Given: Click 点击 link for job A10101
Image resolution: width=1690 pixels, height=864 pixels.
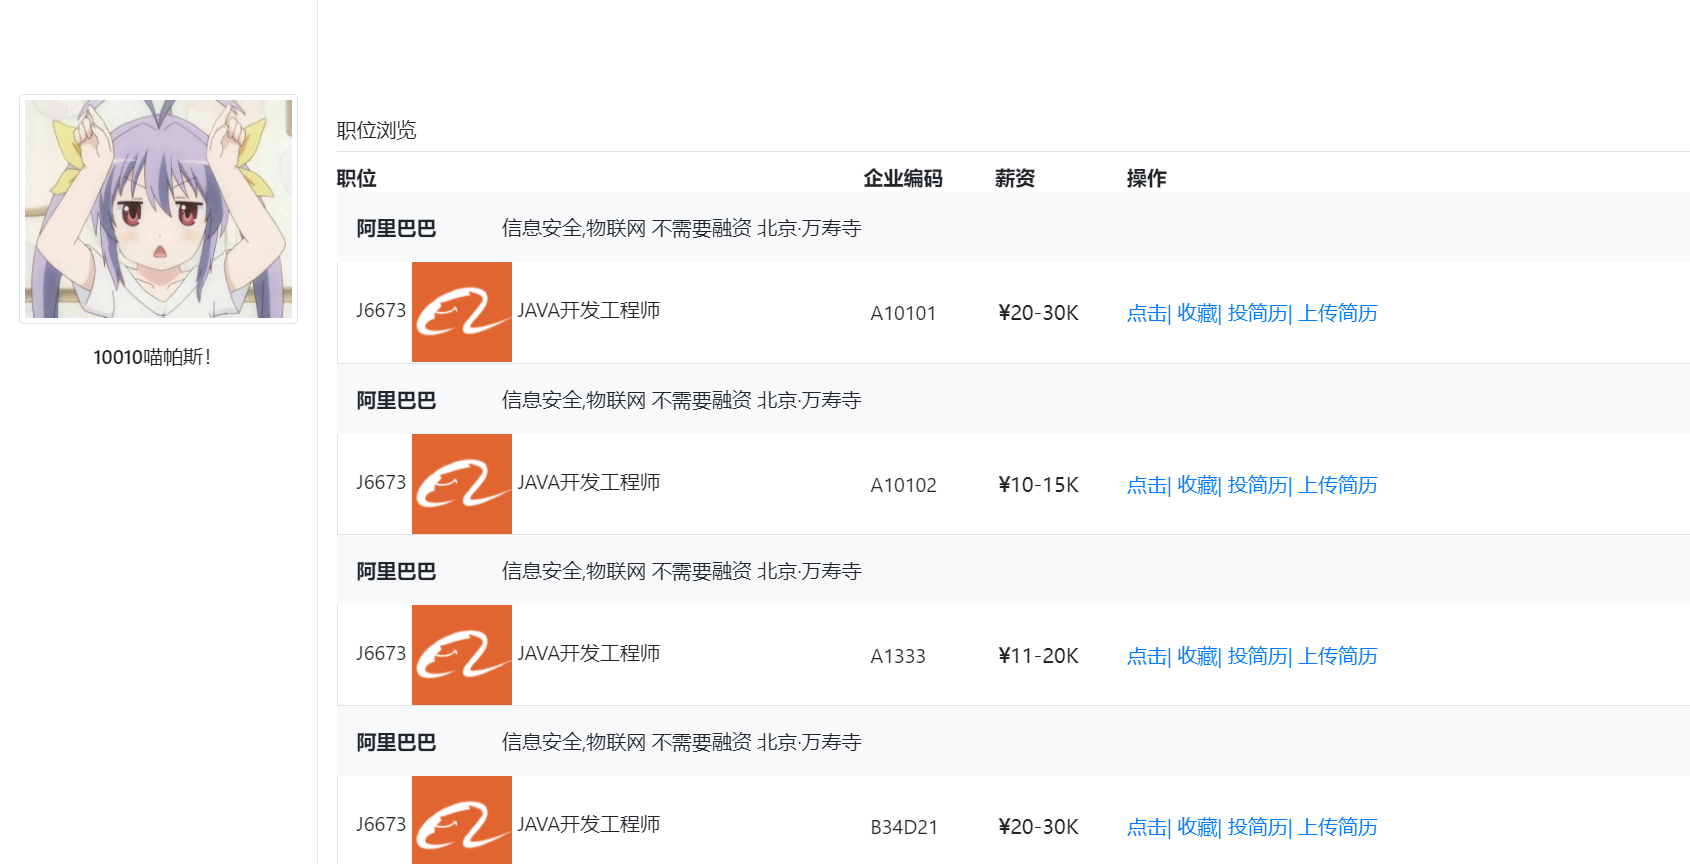Looking at the screenshot, I should tap(1147, 313).
